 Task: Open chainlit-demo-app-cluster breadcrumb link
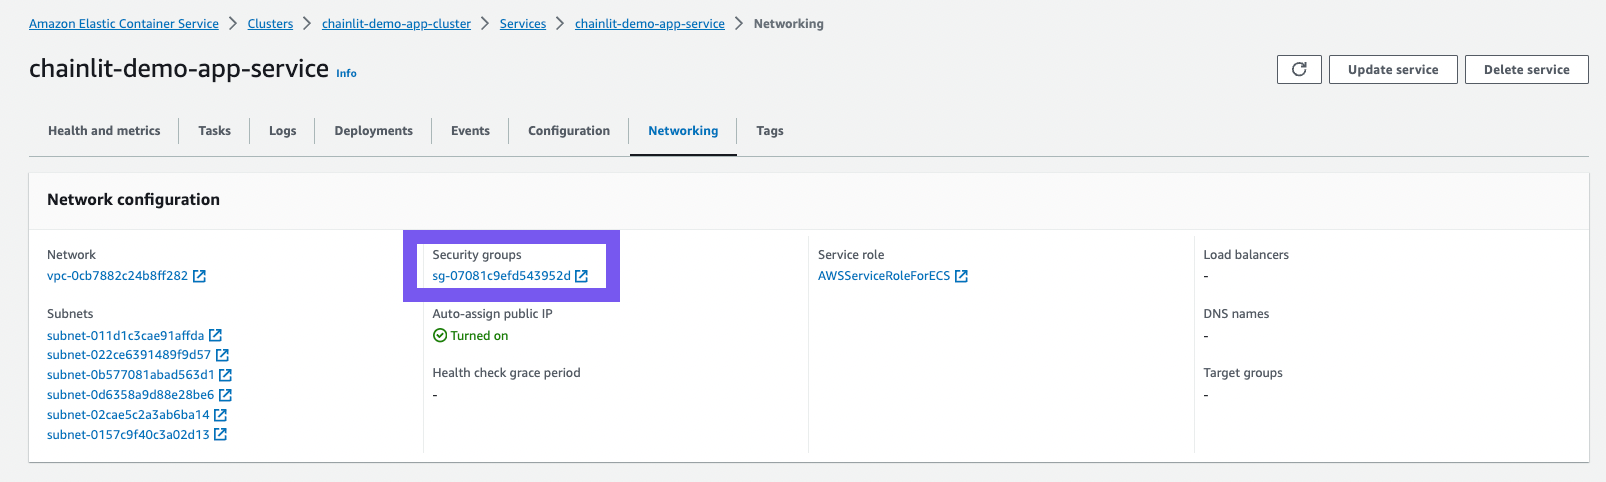pos(396,24)
